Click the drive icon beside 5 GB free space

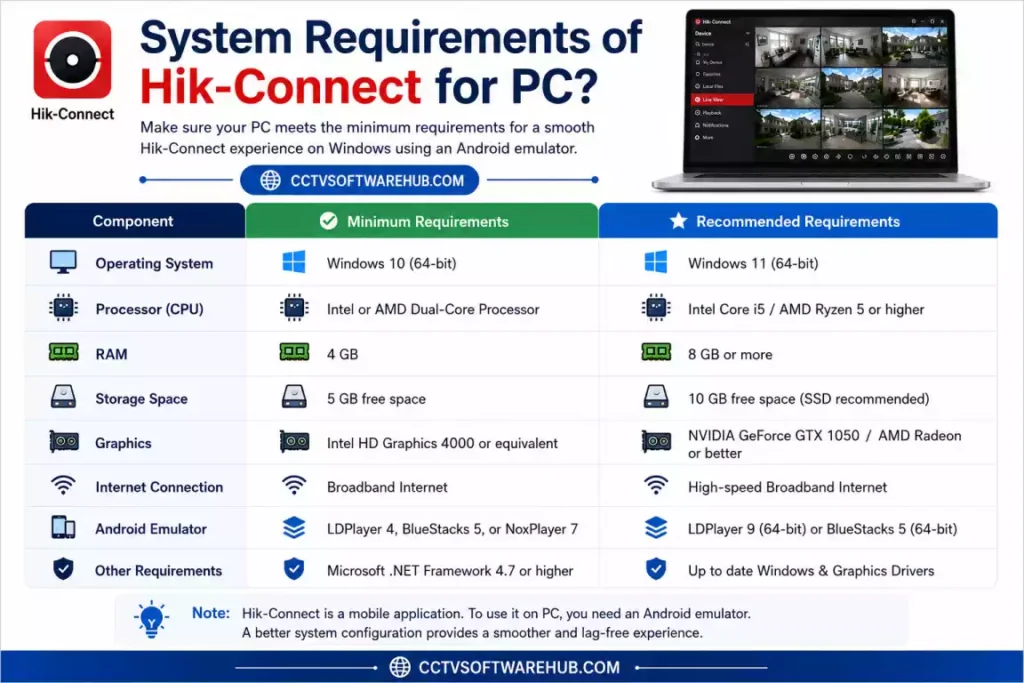coord(294,397)
